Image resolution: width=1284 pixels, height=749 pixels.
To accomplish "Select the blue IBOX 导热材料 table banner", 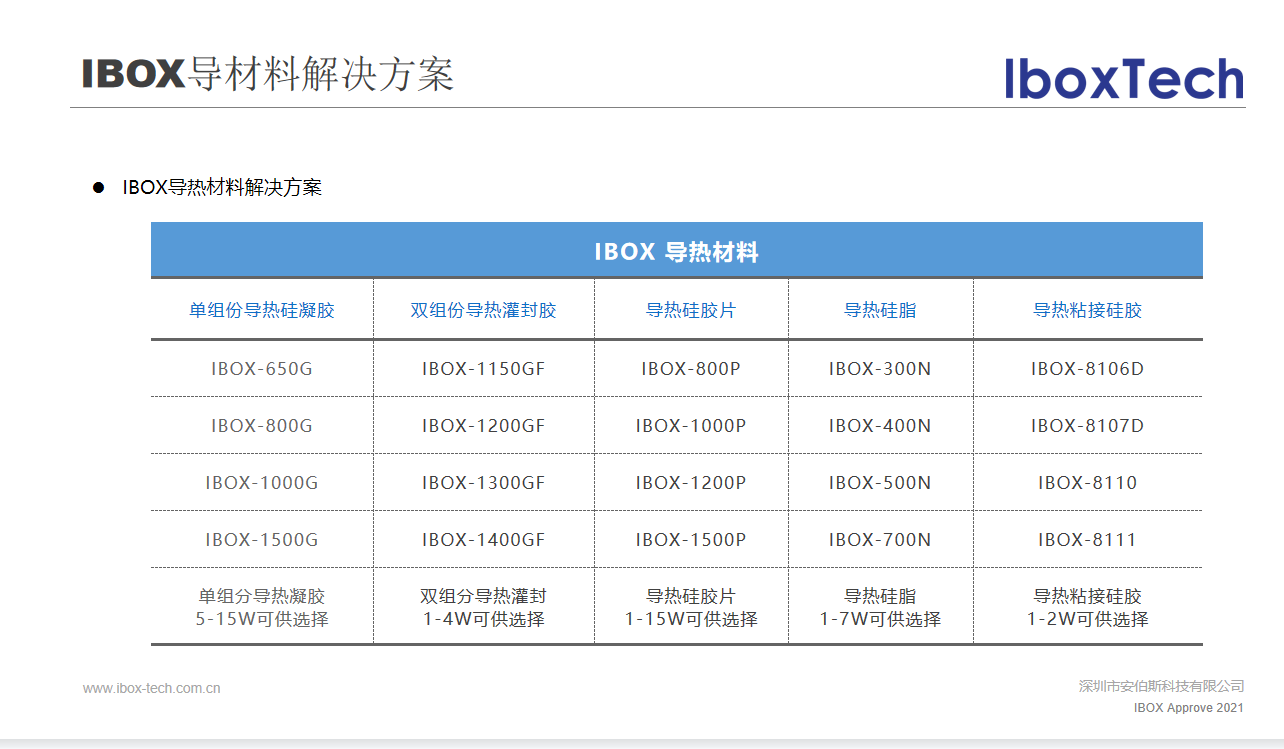I will (x=676, y=251).
